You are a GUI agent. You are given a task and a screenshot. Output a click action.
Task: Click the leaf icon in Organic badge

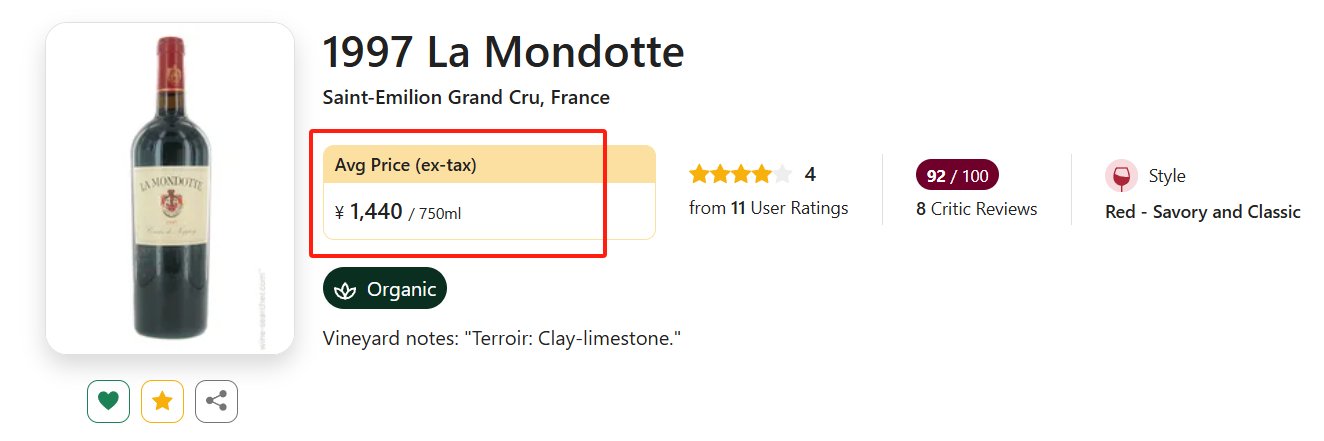click(346, 290)
